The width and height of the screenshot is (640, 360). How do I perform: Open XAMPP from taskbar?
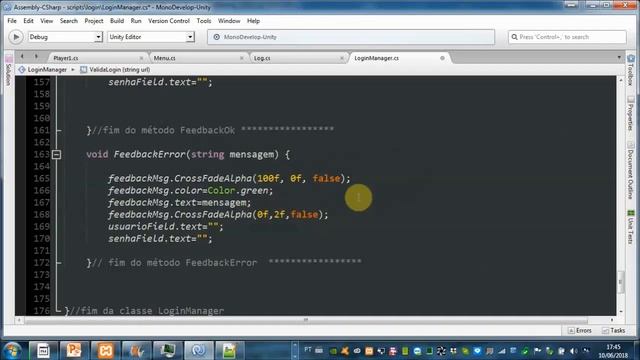click(105, 351)
